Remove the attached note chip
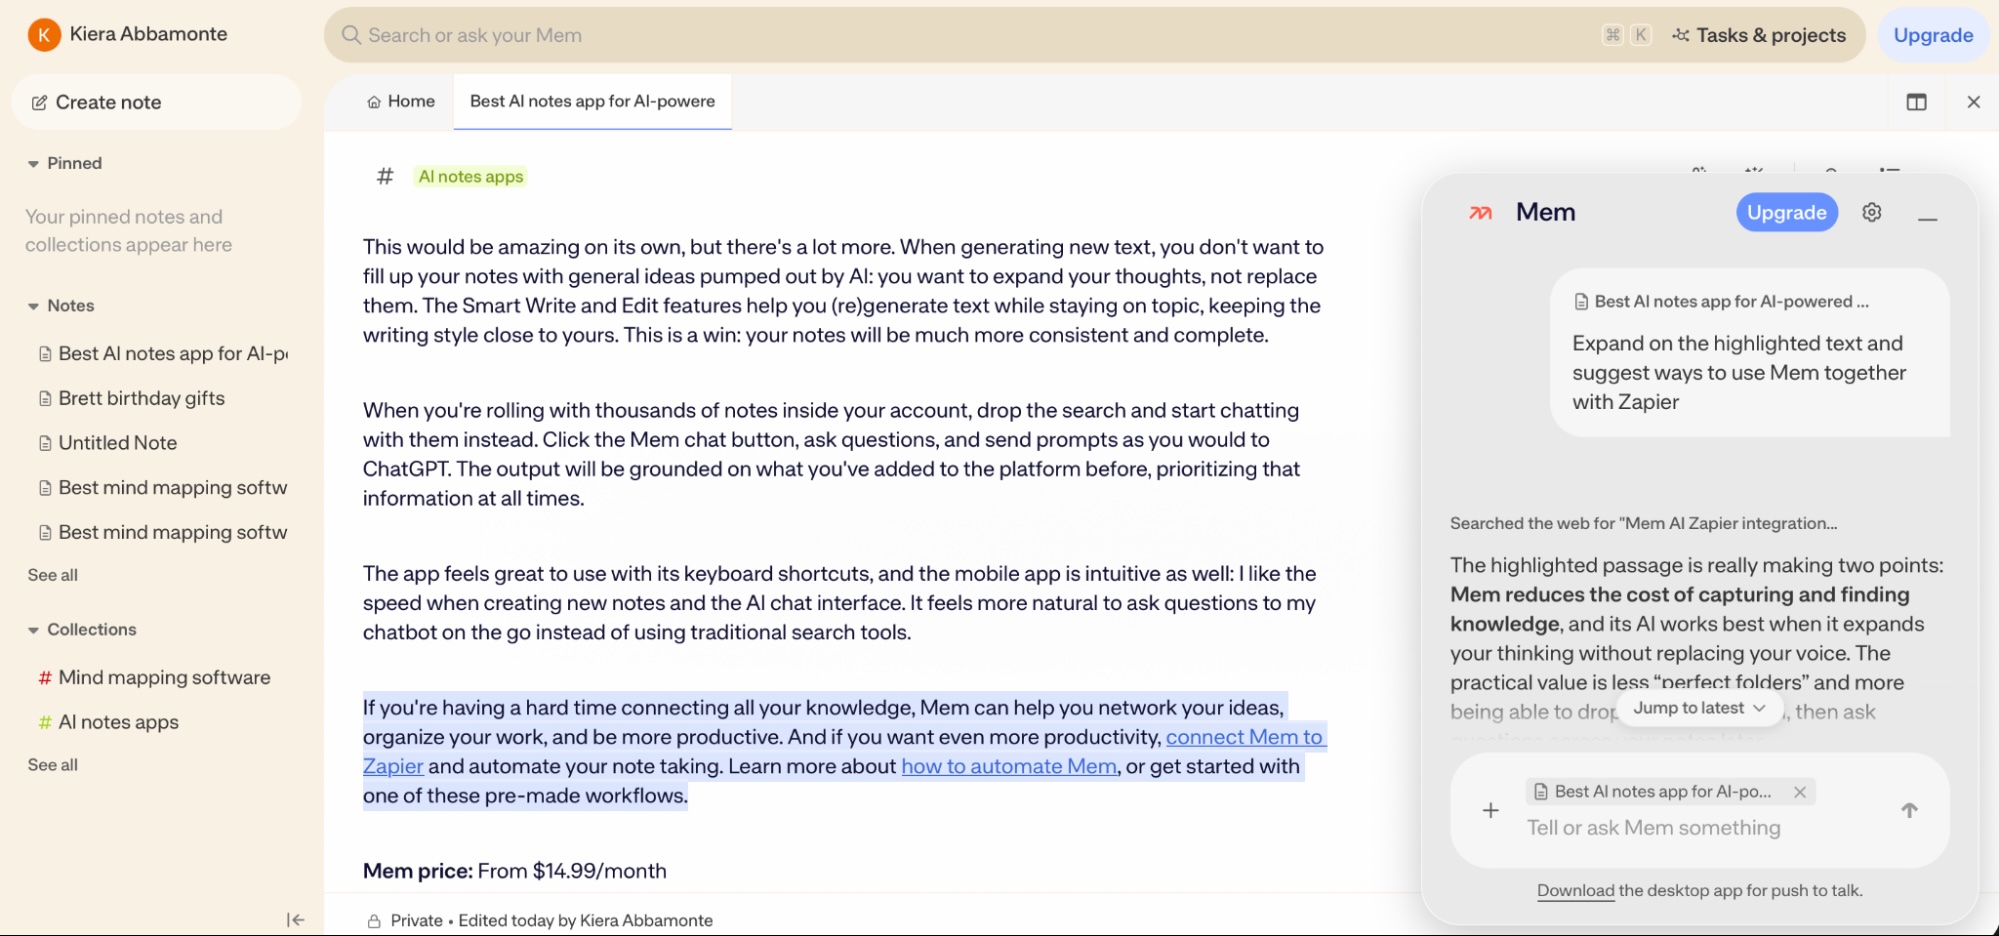The width and height of the screenshot is (1999, 936). [x=1799, y=792]
